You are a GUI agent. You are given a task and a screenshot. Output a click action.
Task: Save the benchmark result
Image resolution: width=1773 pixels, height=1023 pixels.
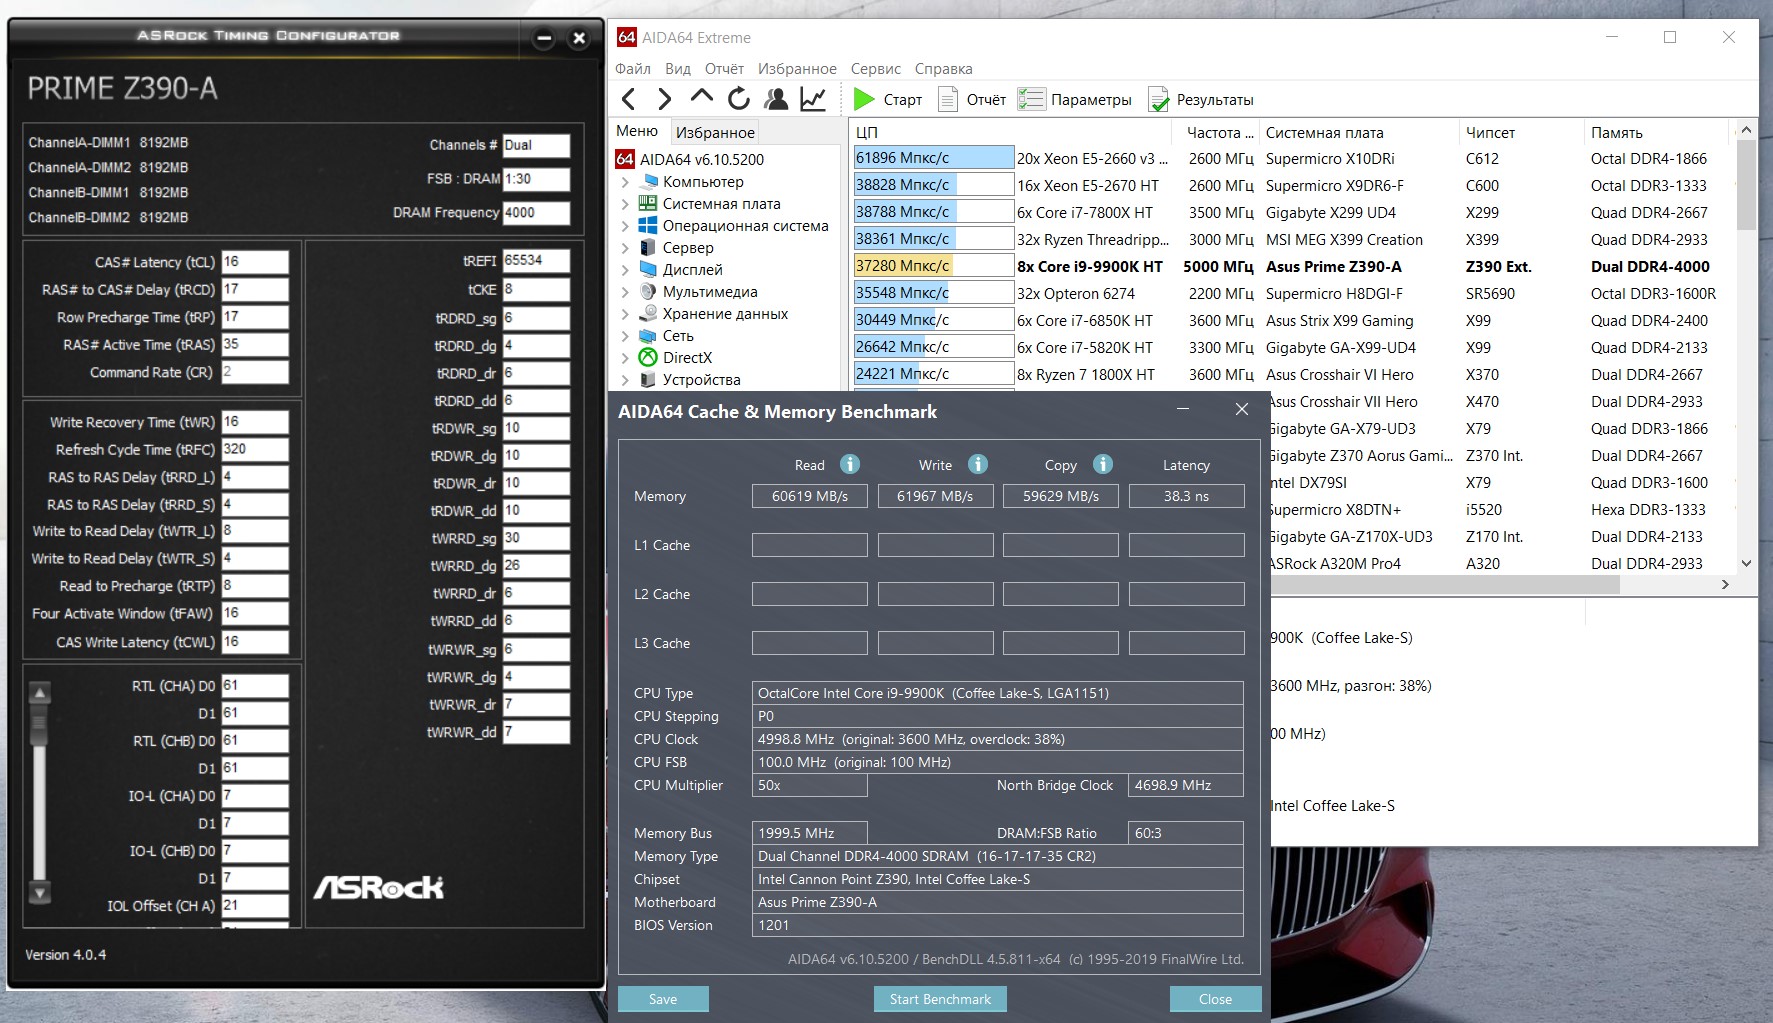663,999
